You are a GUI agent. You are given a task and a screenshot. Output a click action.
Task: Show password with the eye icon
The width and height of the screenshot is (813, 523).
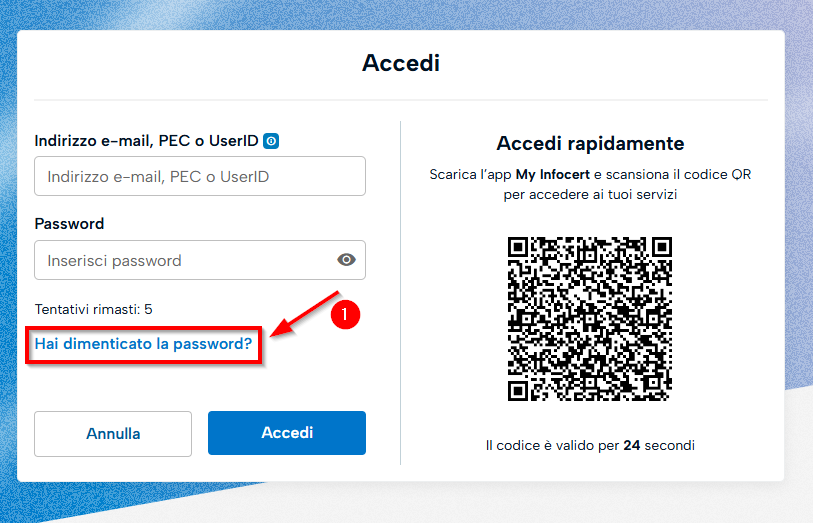point(346,260)
